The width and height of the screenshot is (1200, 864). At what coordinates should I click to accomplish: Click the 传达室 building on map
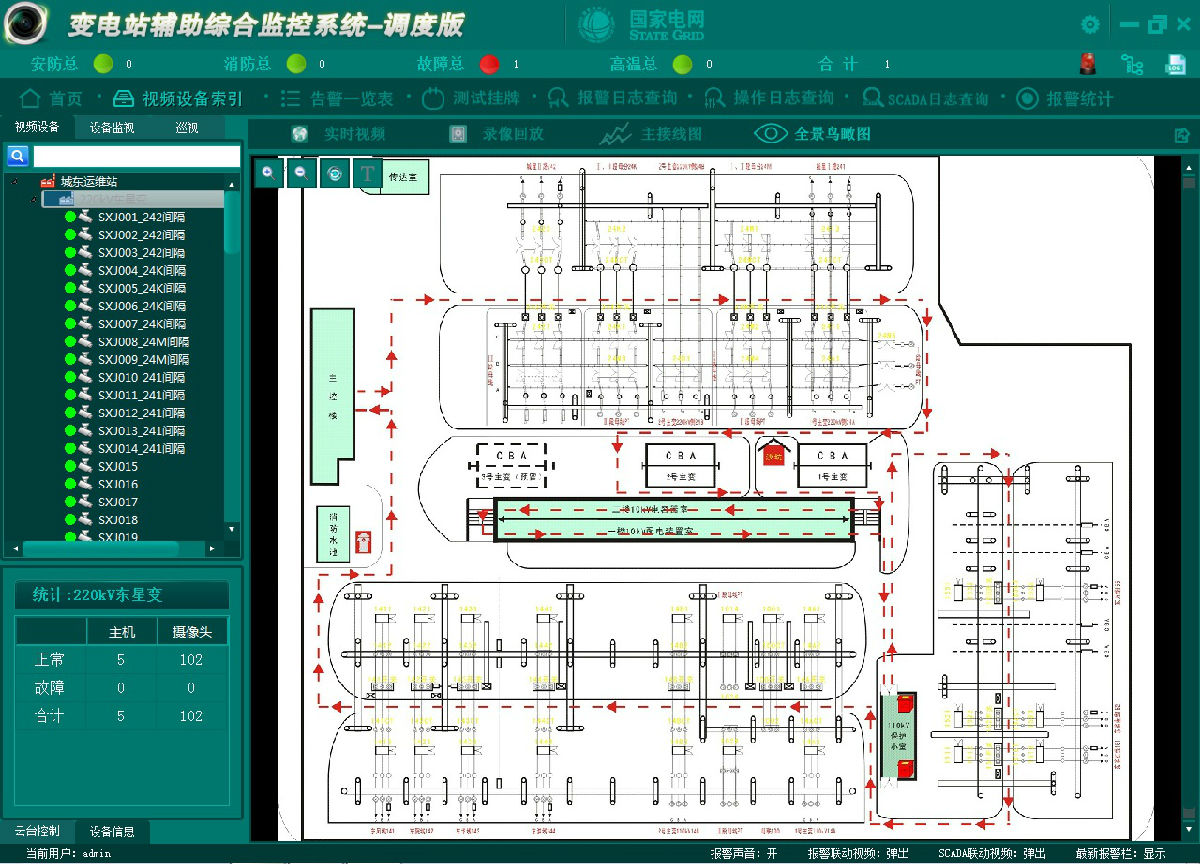click(x=407, y=177)
